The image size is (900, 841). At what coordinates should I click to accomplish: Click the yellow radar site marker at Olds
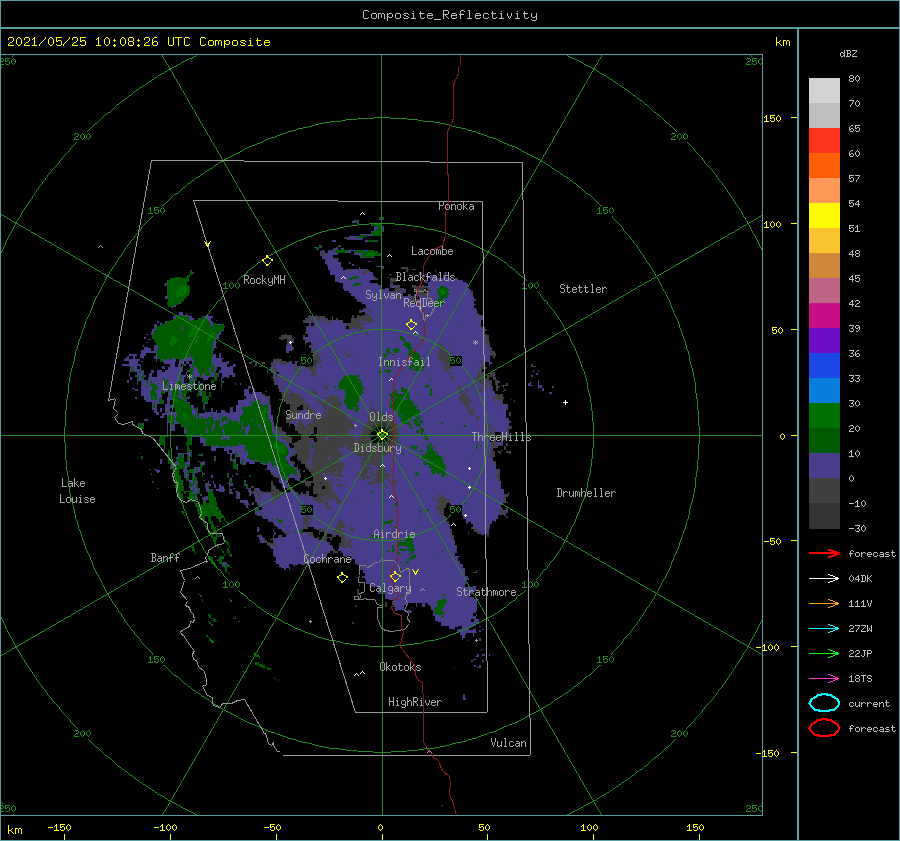tap(382, 435)
